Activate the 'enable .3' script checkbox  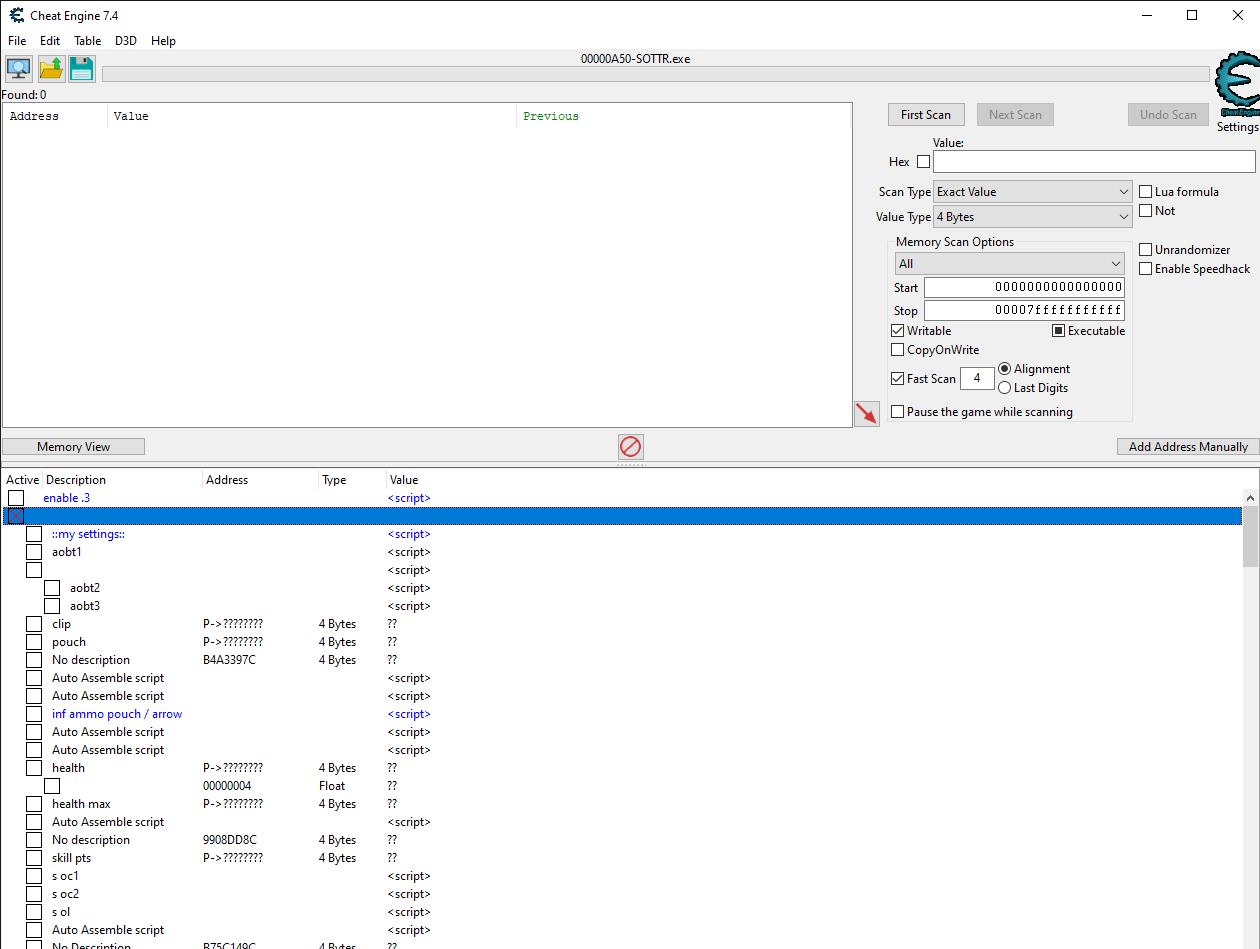pos(16,498)
